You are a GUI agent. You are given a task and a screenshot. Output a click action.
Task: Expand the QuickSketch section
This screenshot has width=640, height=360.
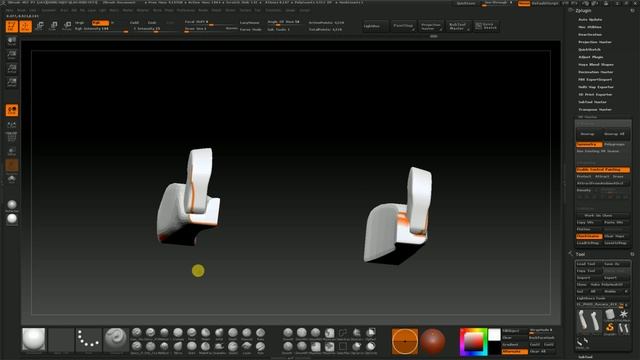pyautogui.click(x=589, y=49)
